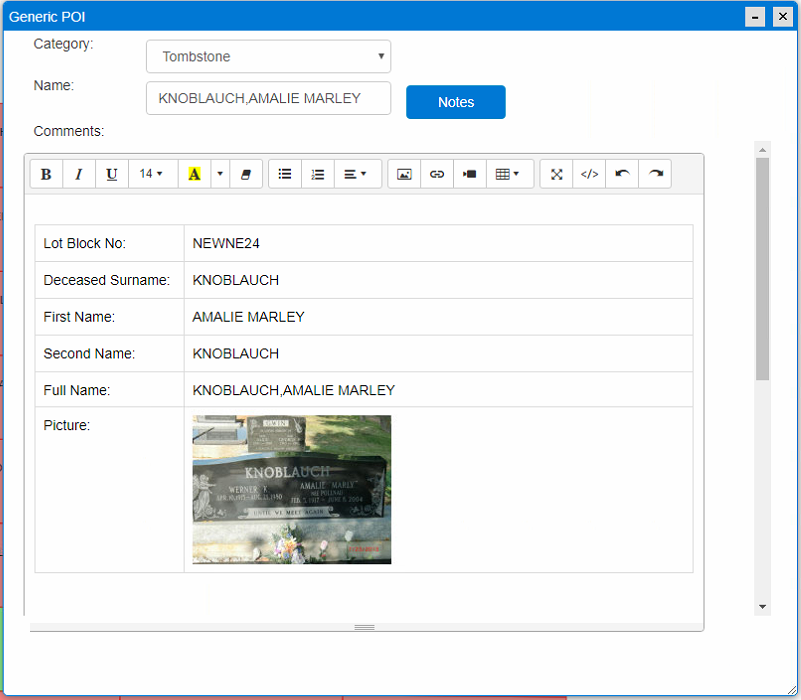801x700 pixels.
Task: Redo the last edit
Action: [655, 174]
